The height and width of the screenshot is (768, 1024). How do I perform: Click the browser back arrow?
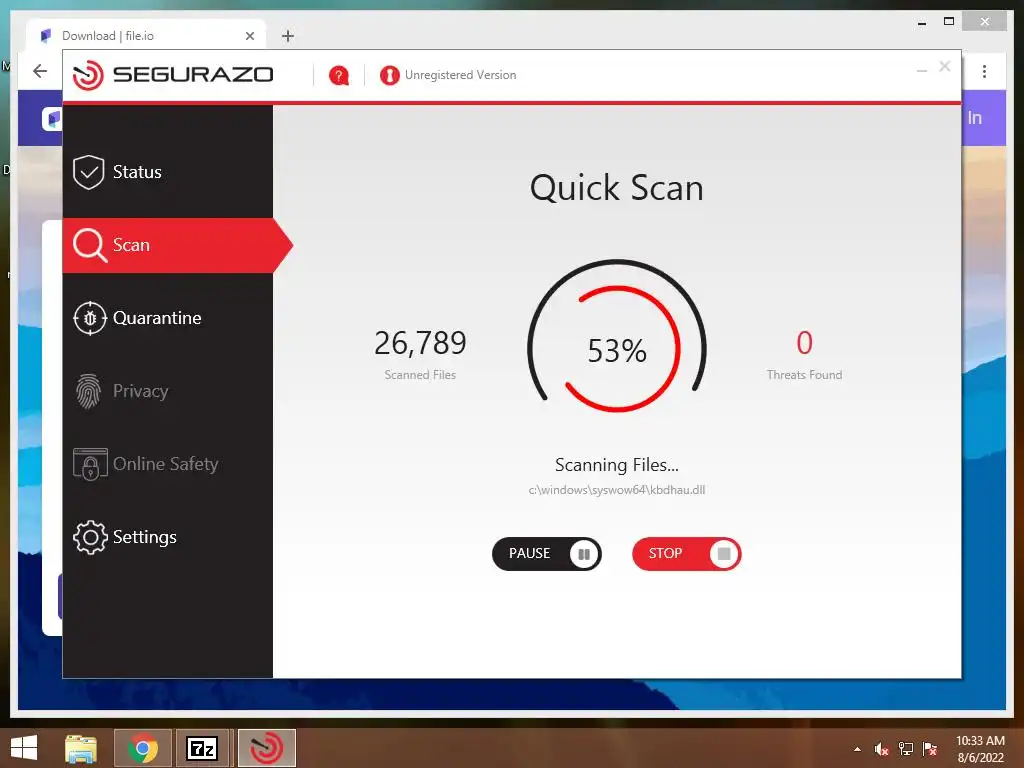40,71
